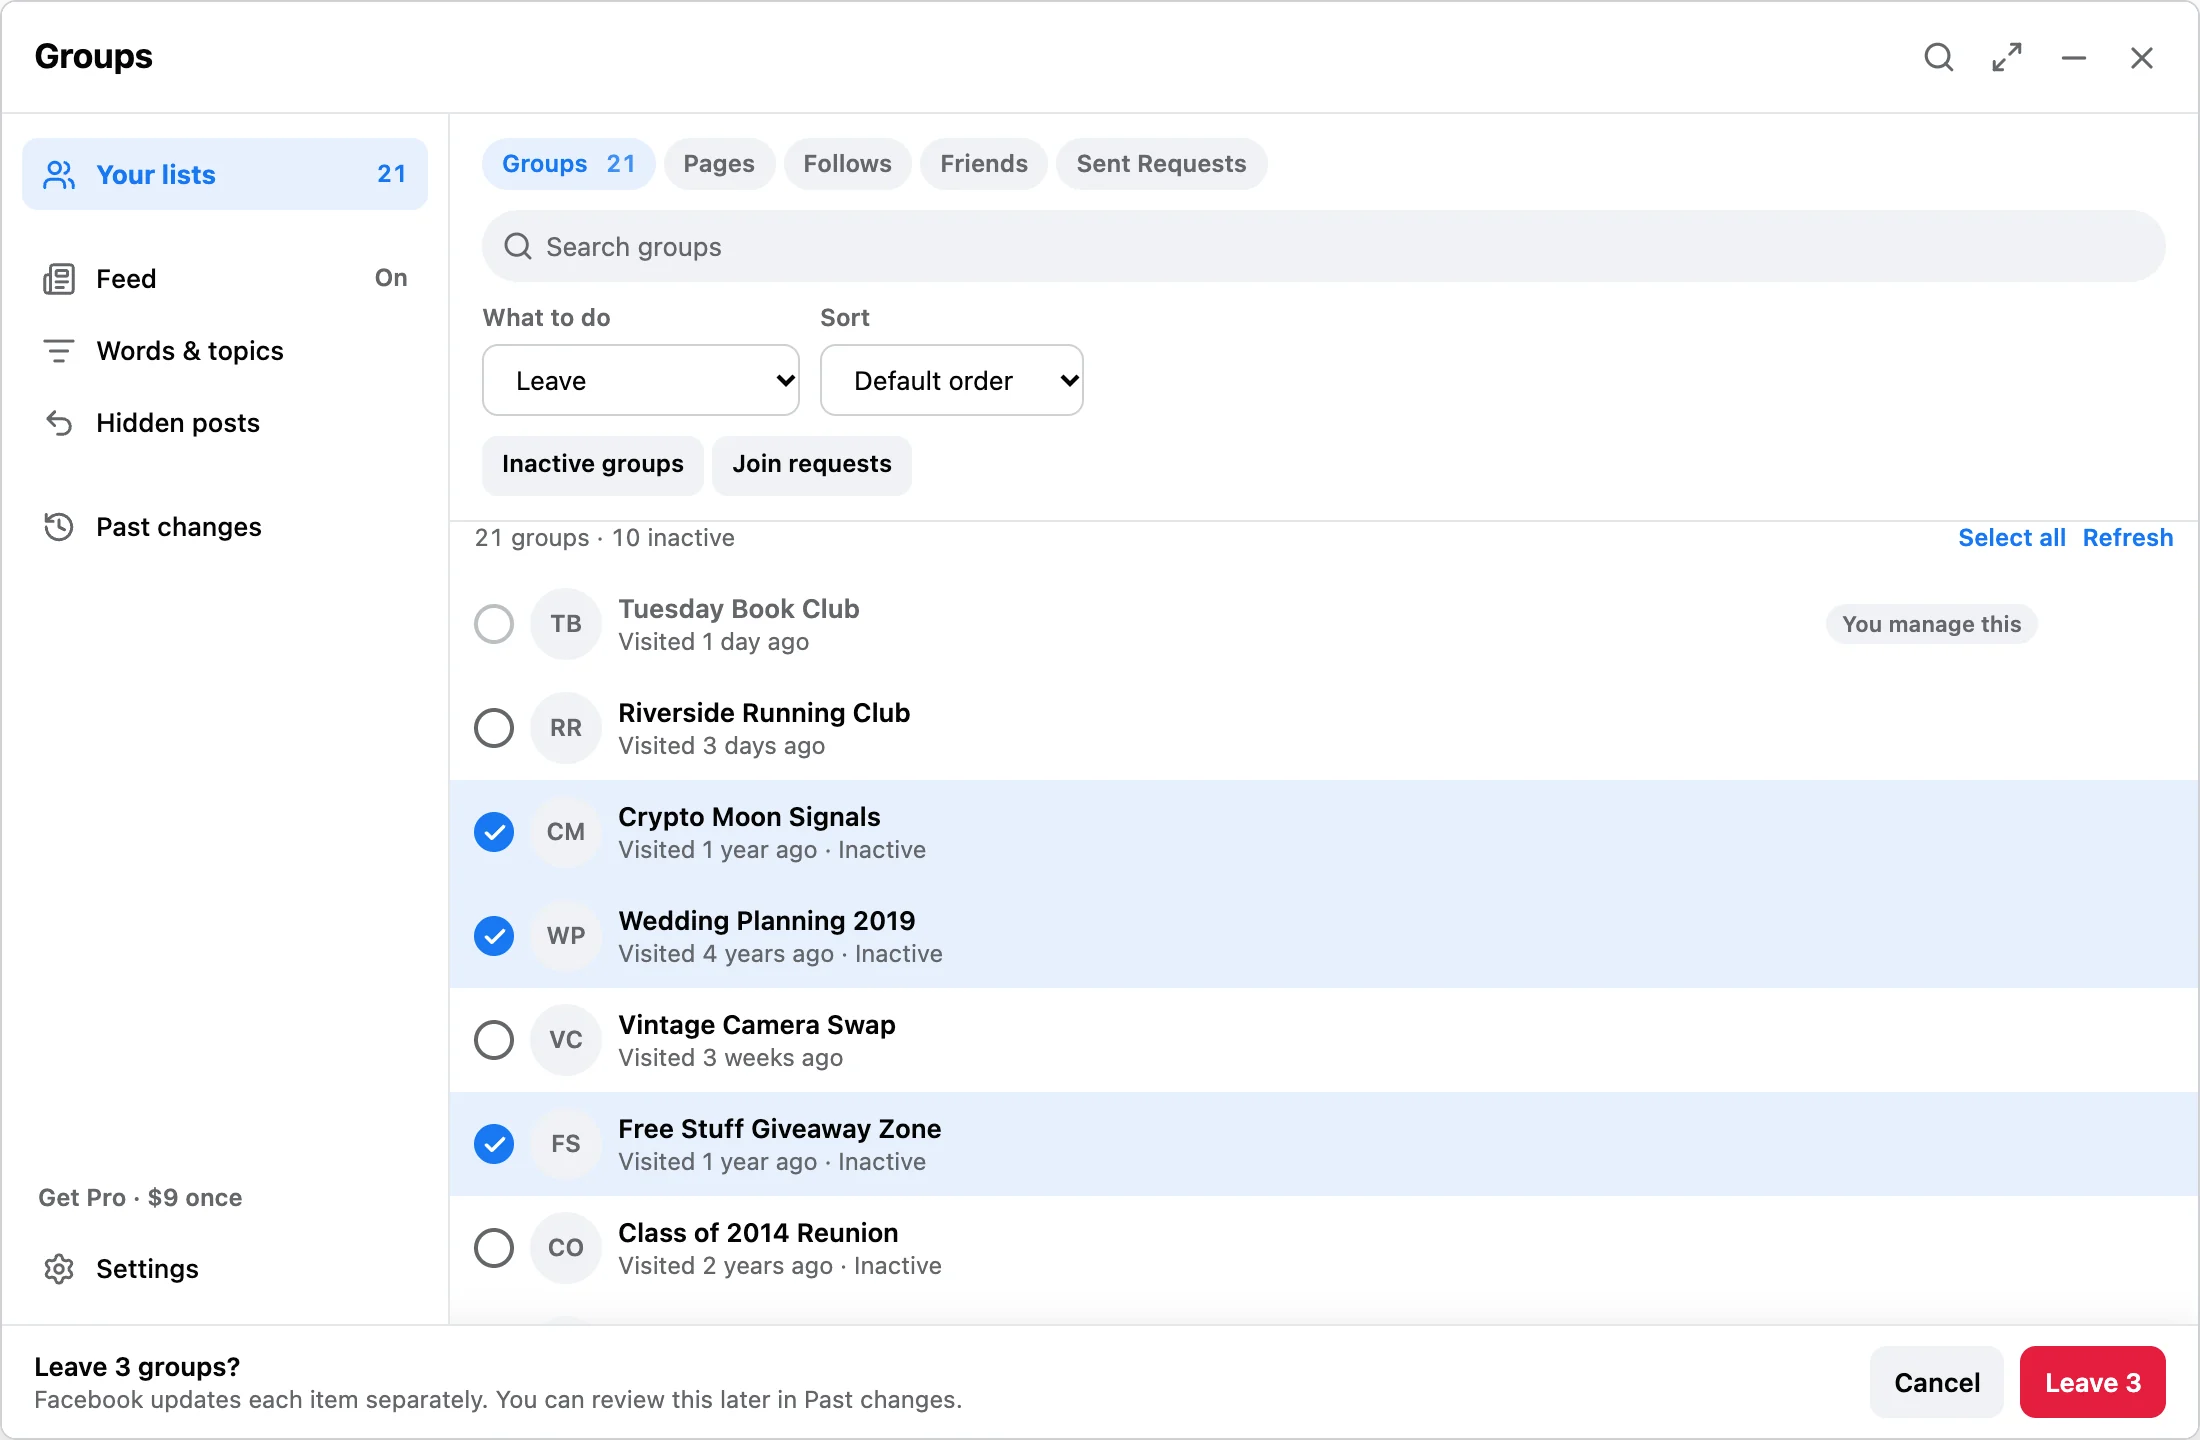Uncheck Crypto Moon Signals
Image resolution: width=2200 pixels, height=1440 pixels.
494,832
